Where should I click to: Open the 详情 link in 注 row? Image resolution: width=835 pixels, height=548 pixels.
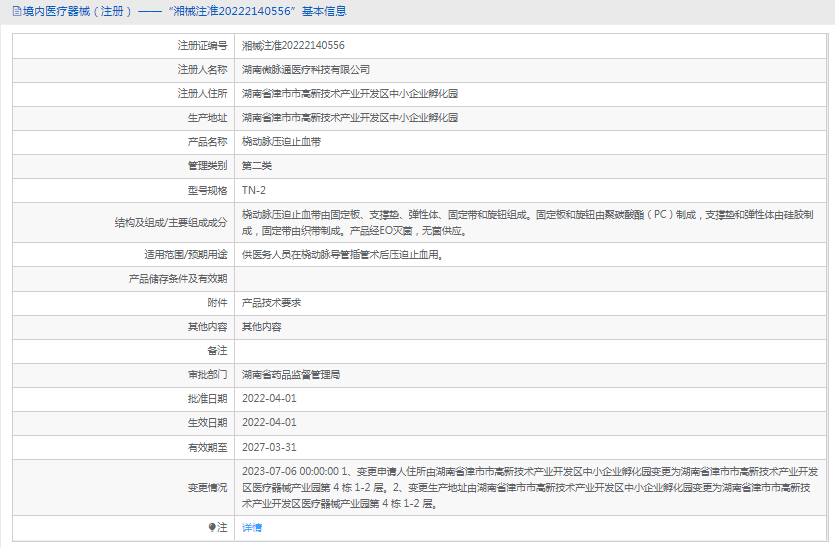coord(252,527)
